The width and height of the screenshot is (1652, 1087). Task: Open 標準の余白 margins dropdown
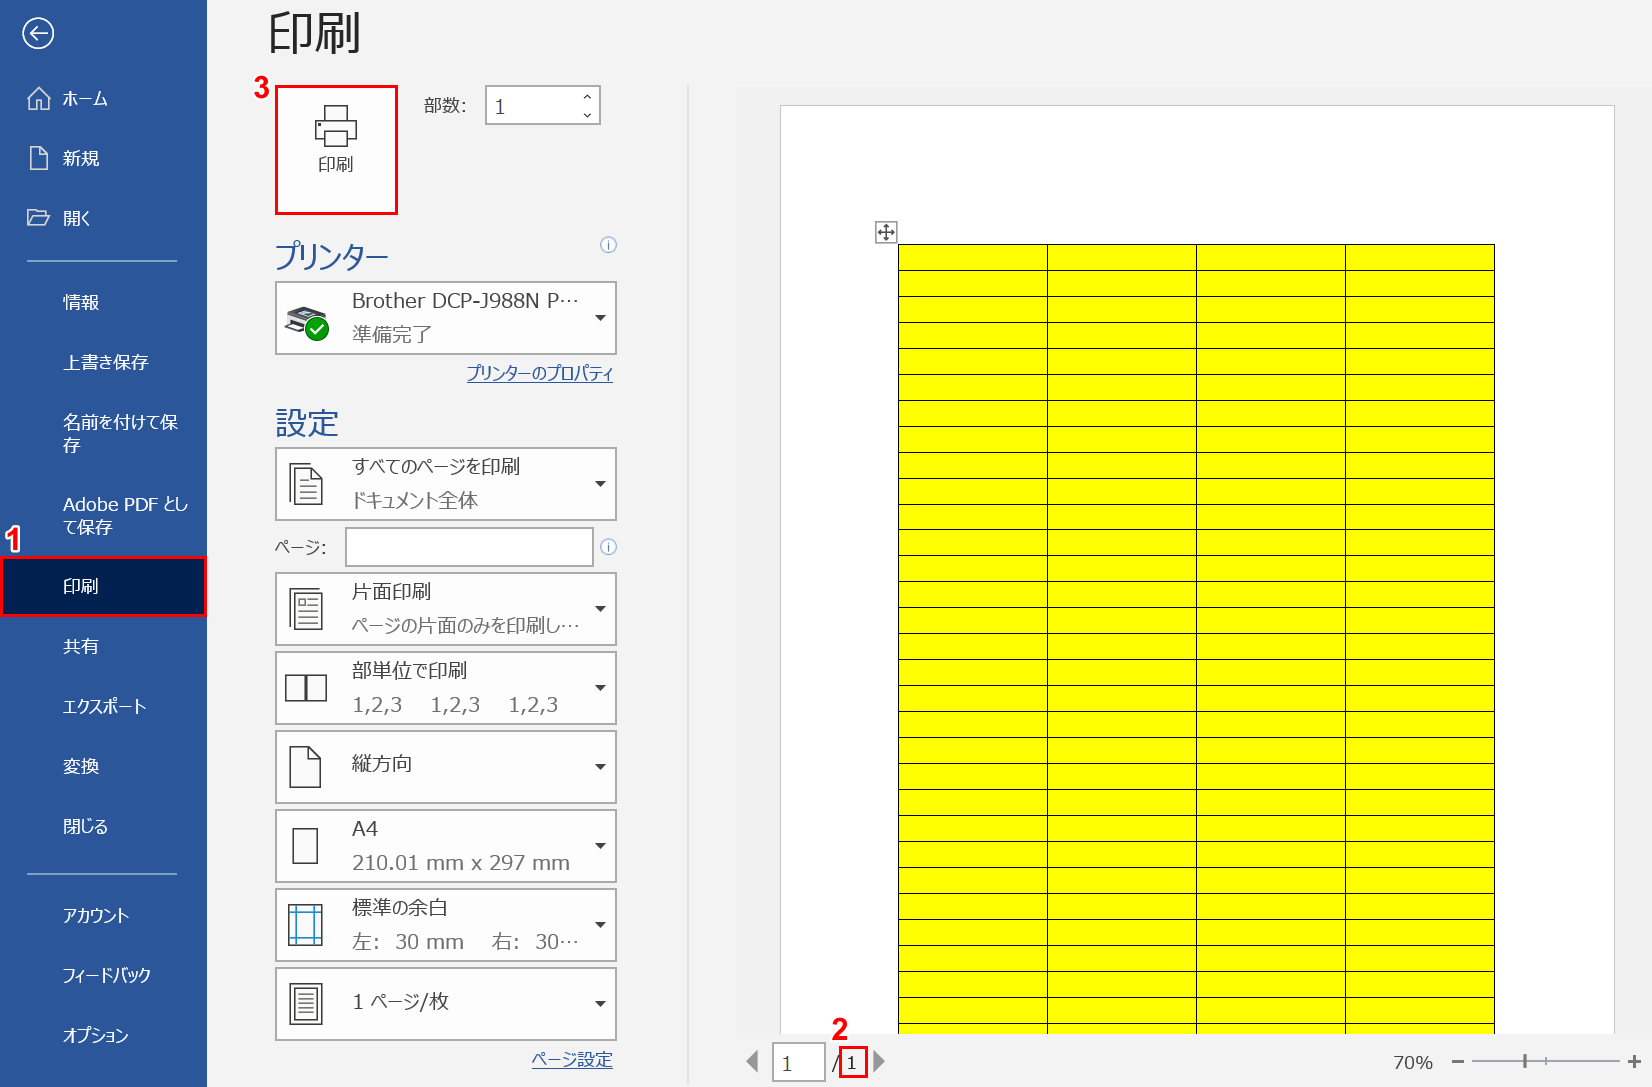click(x=446, y=925)
